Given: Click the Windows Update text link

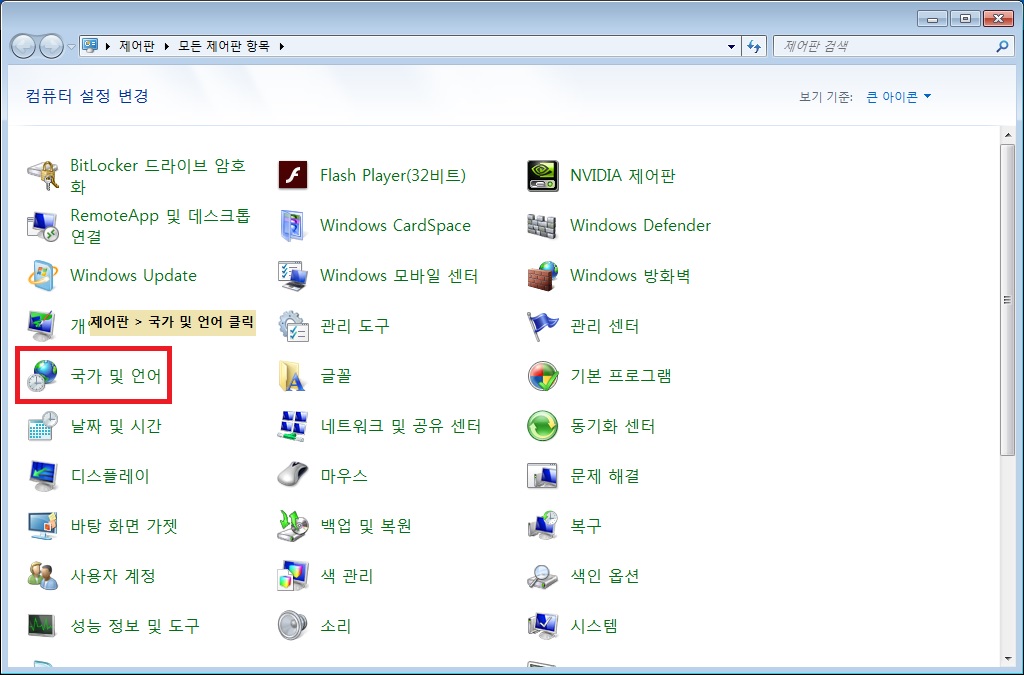Looking at the screenshot, I should click(133, 275).
